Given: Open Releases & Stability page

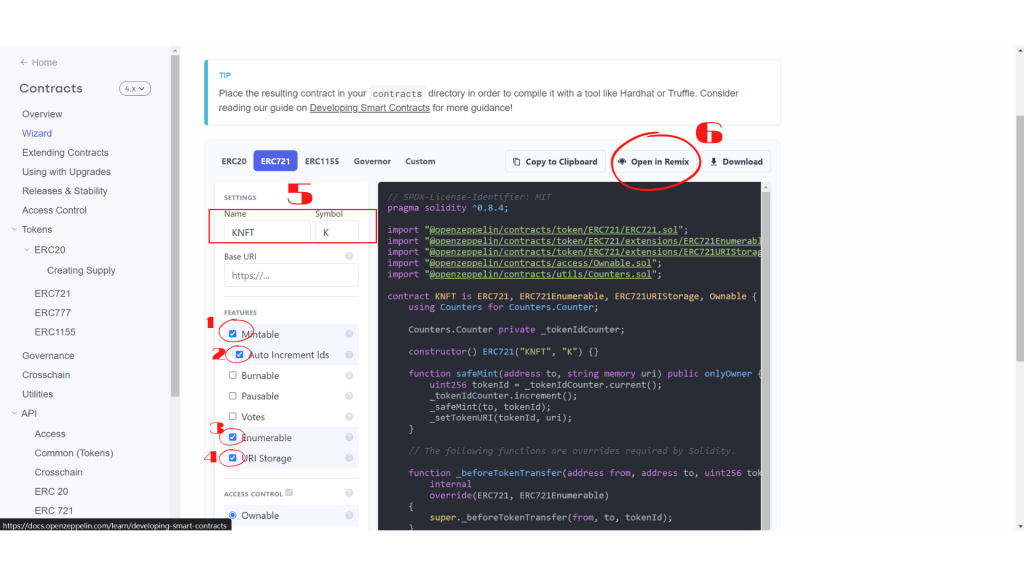Looking at the screenshot, I should tap(65, 191).
